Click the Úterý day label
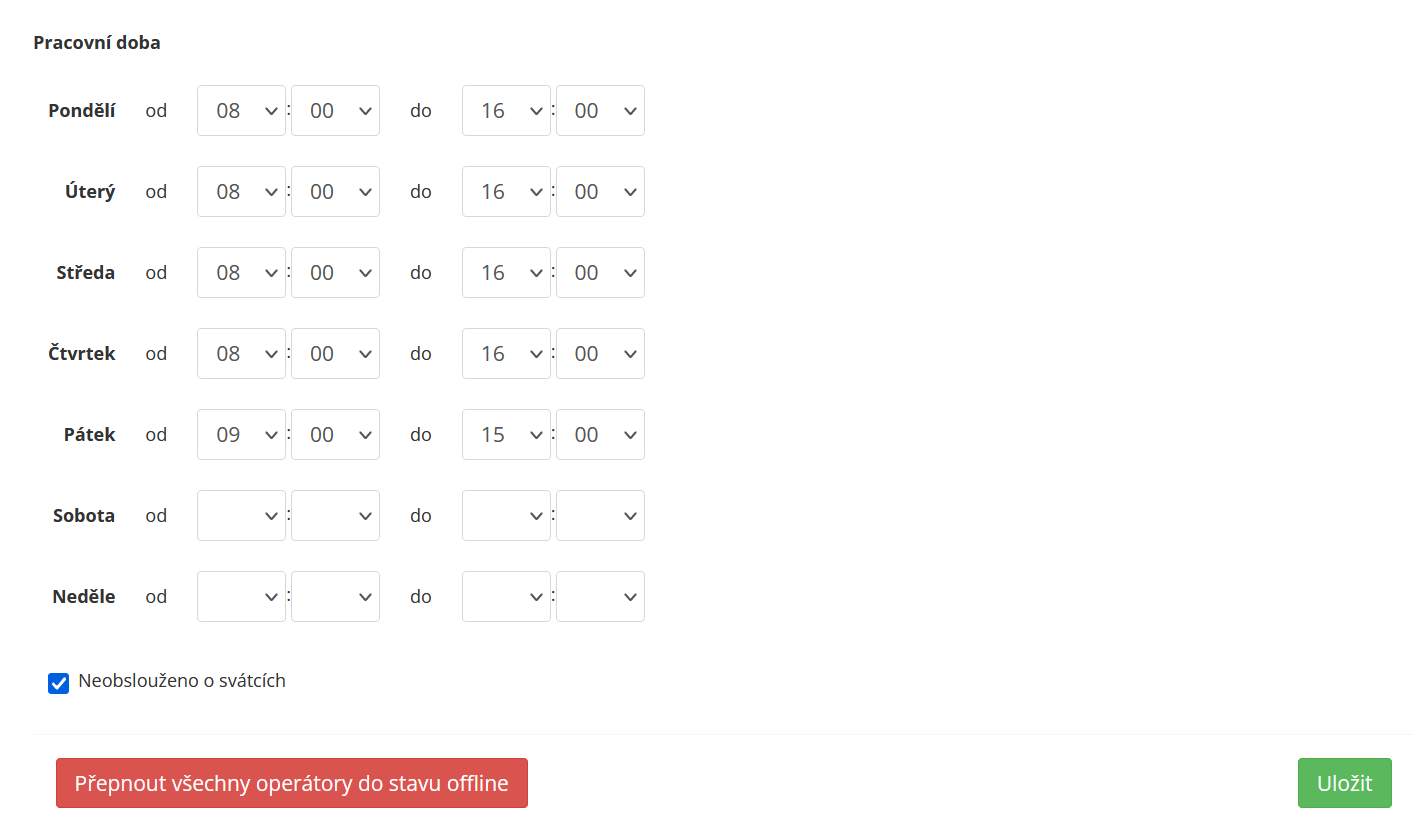Viewport: 1423px width, 839px height. (90, 192)
